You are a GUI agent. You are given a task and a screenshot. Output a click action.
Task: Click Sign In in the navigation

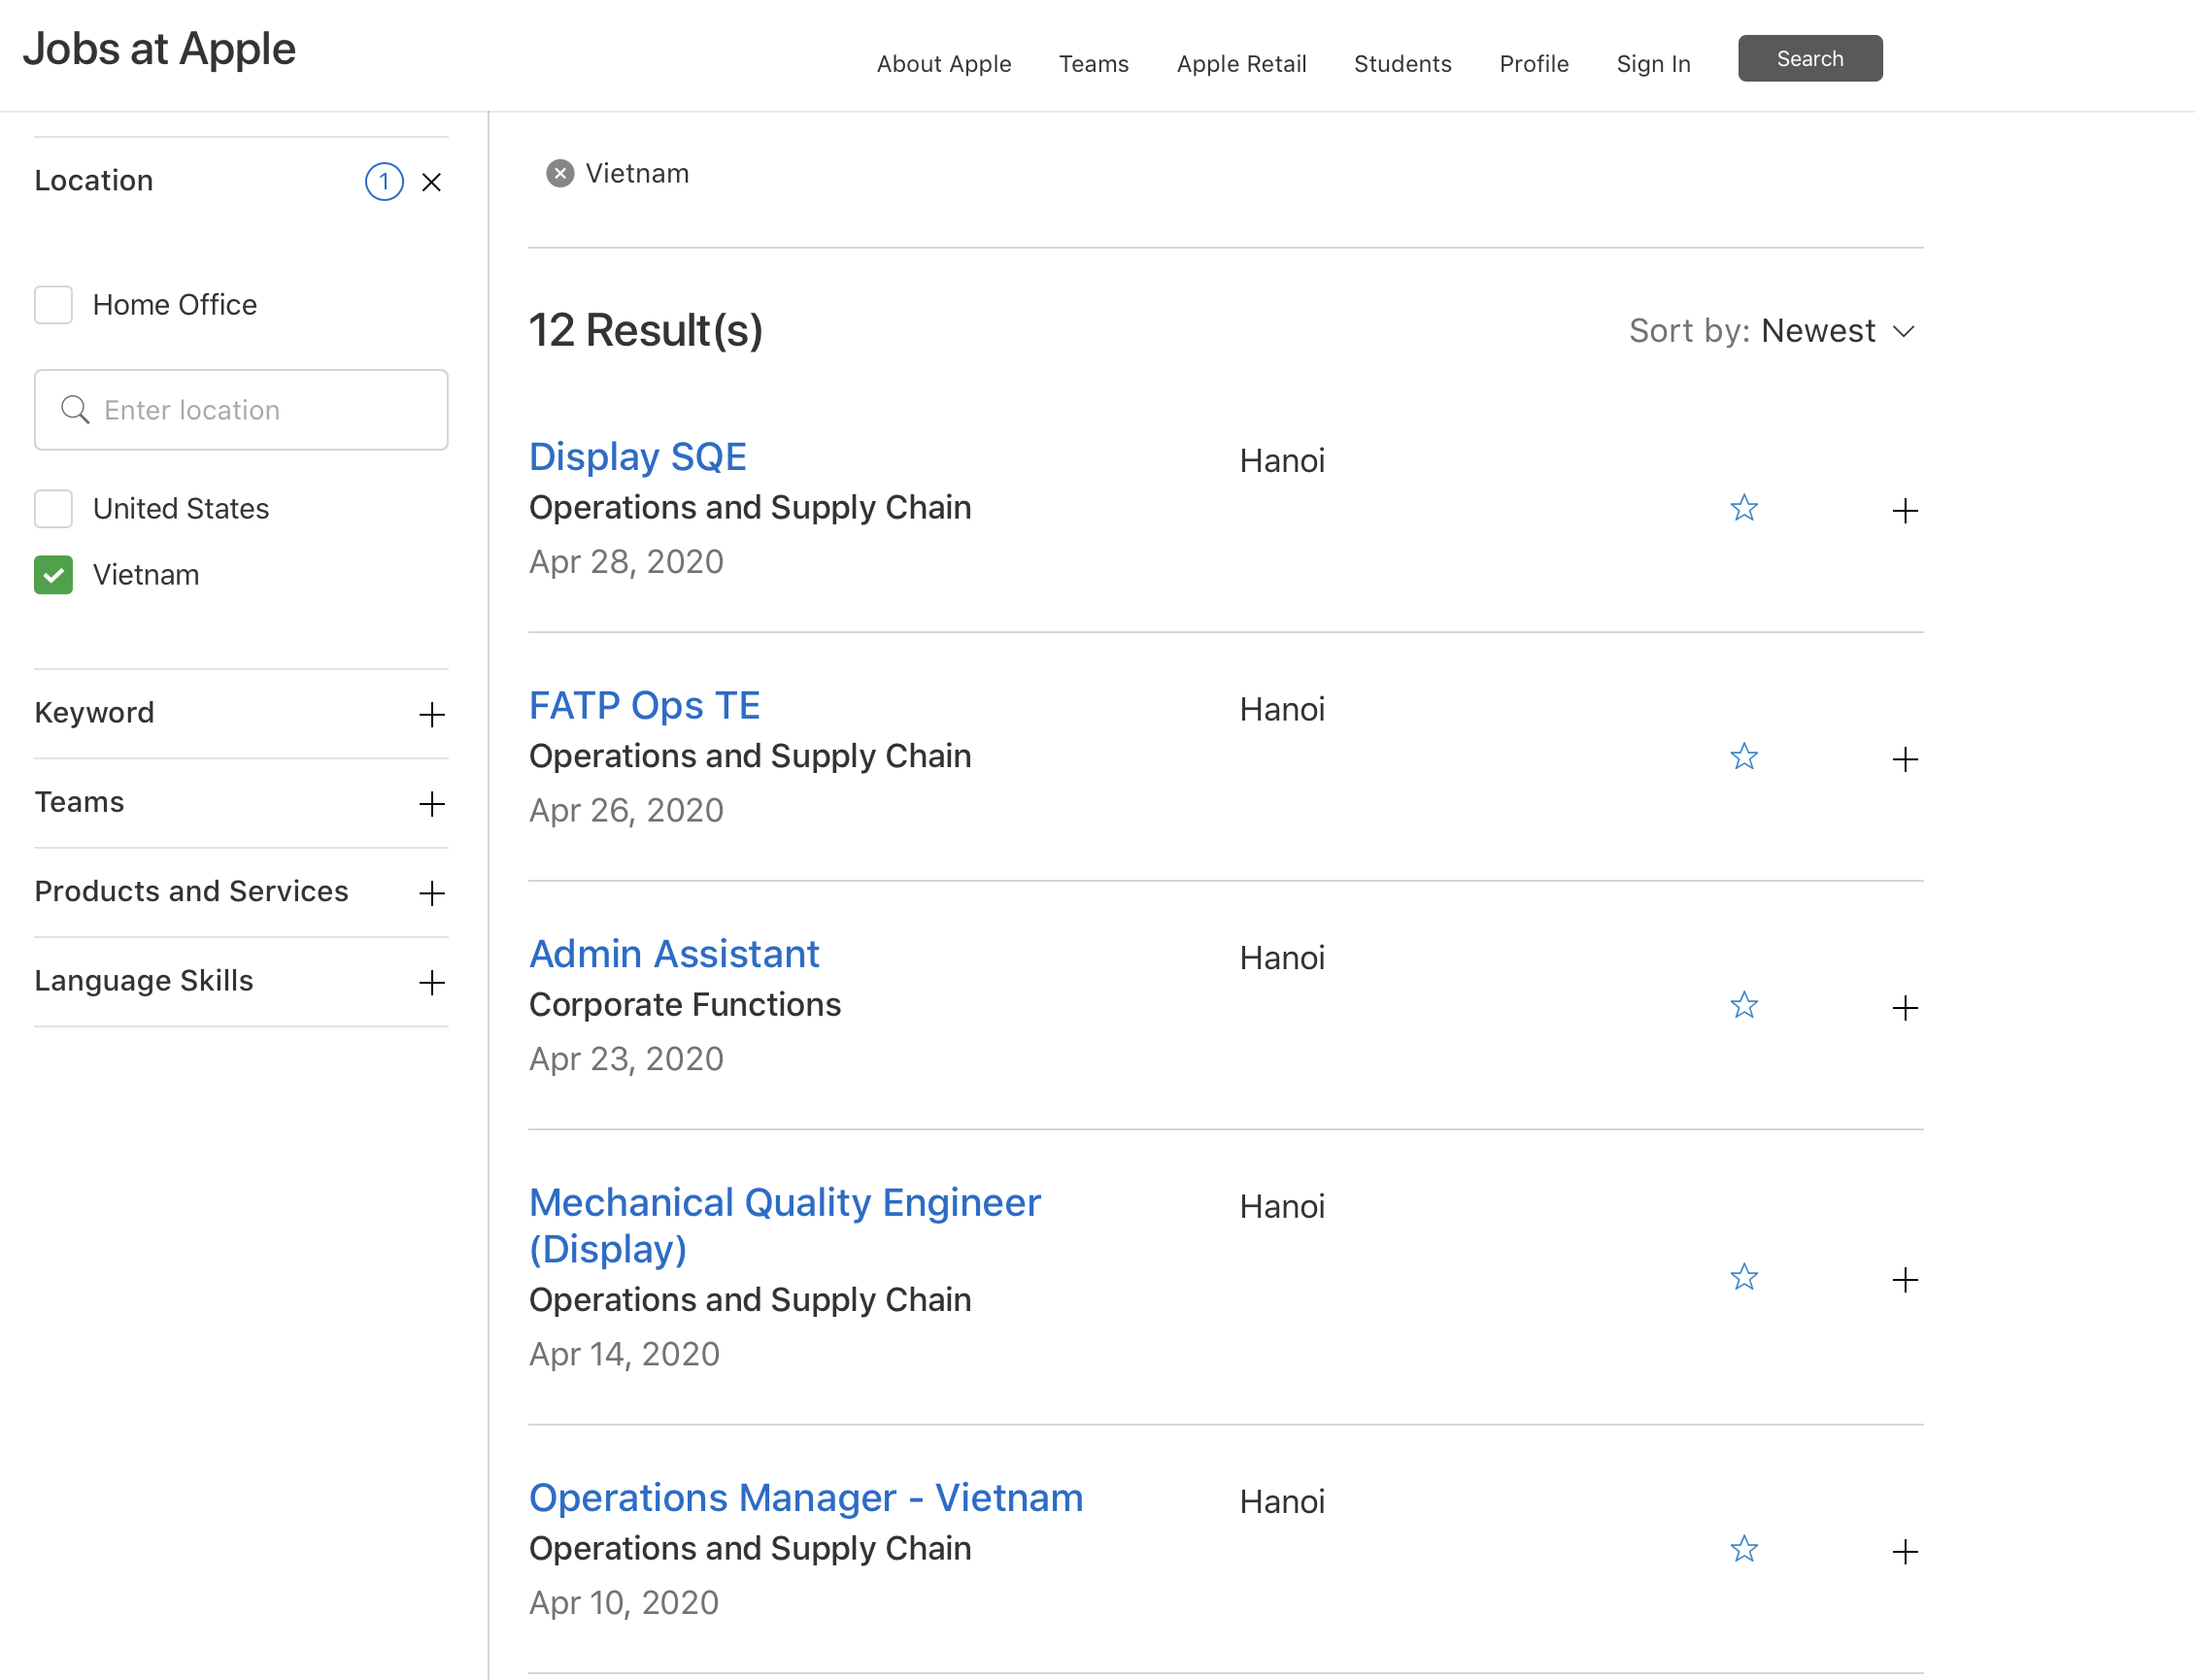pos(1653,64)
